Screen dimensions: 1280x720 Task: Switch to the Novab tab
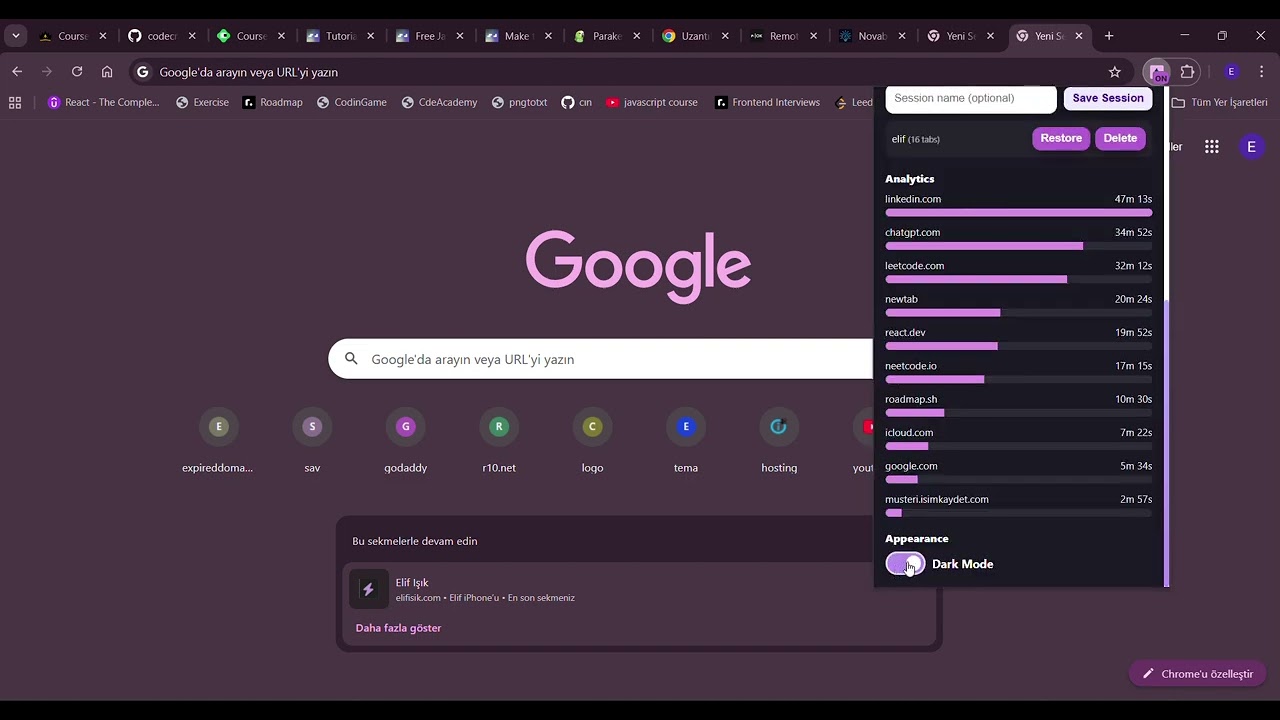pyautogui.click(x=873, y=36)
